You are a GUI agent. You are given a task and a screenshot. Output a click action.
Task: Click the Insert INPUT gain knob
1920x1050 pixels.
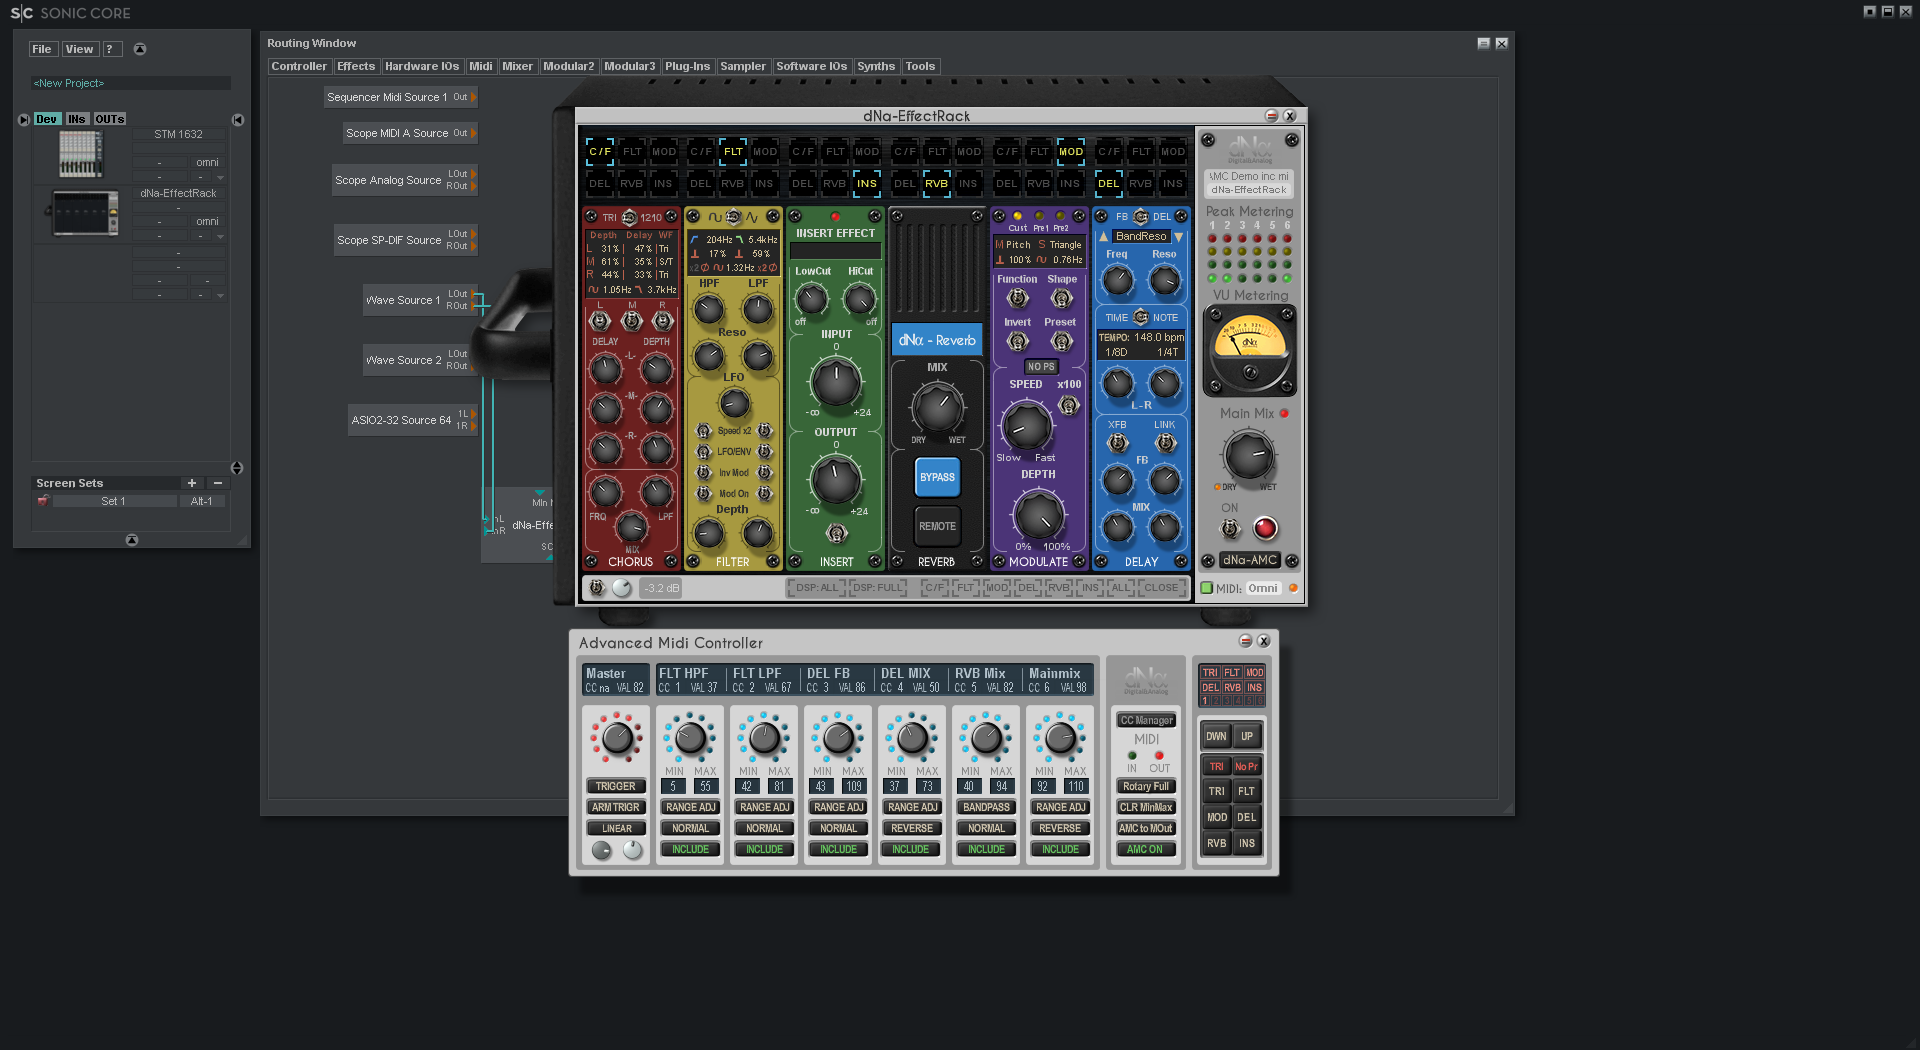pos(835,381)
